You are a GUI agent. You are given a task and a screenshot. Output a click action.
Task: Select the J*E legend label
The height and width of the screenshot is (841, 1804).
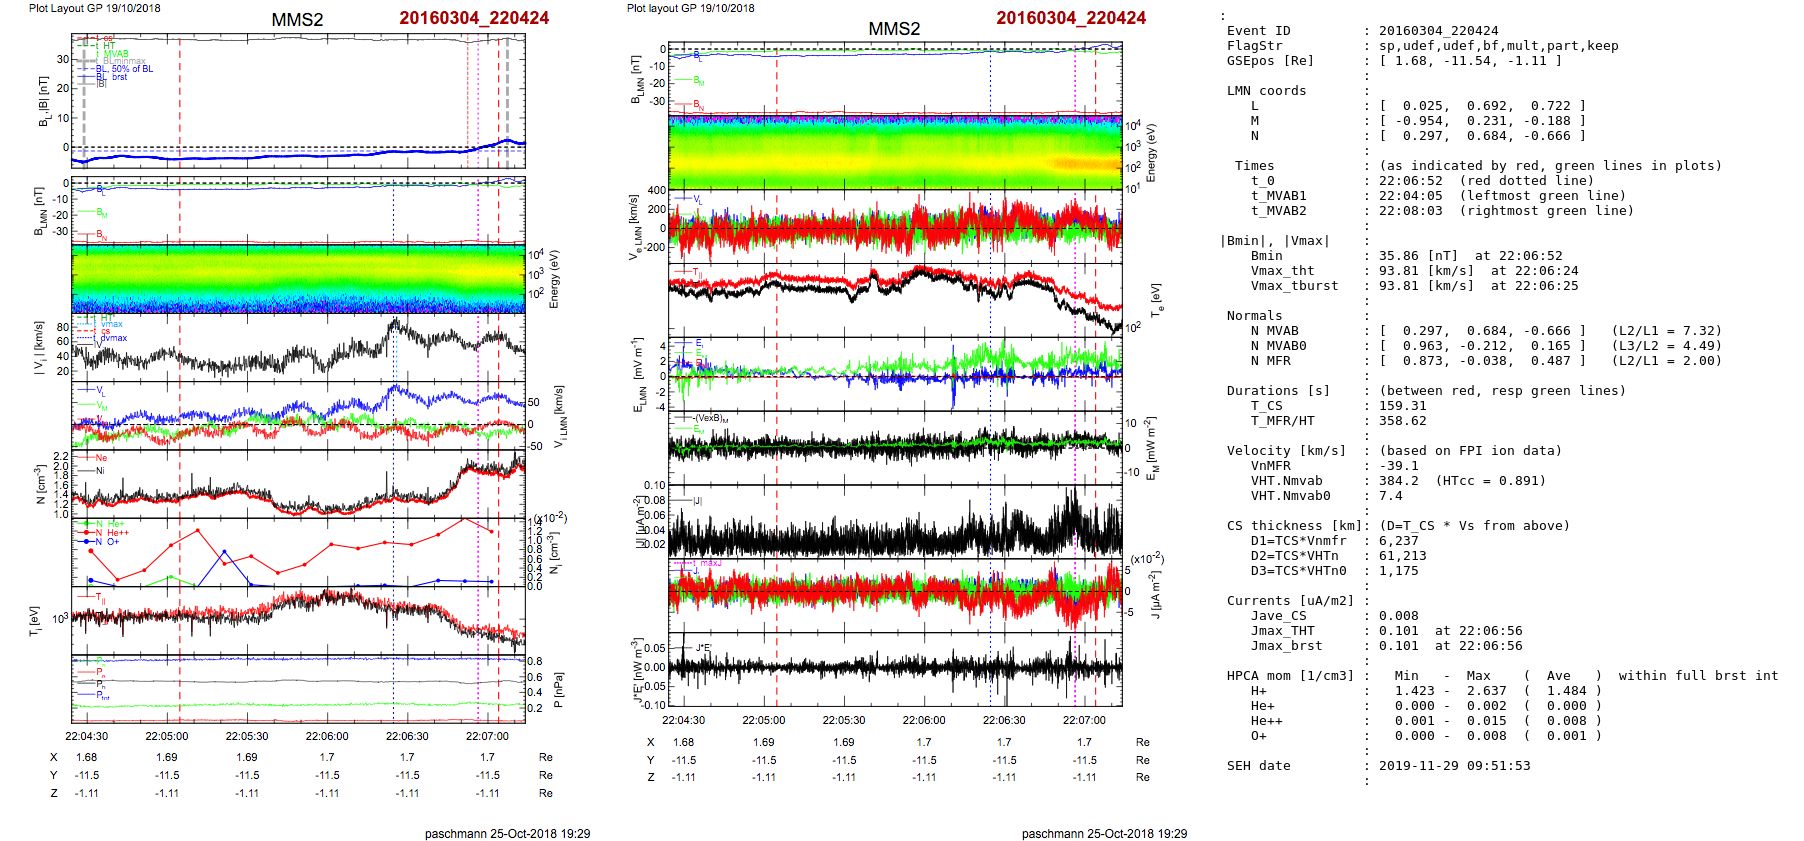(x=702, y=648)
